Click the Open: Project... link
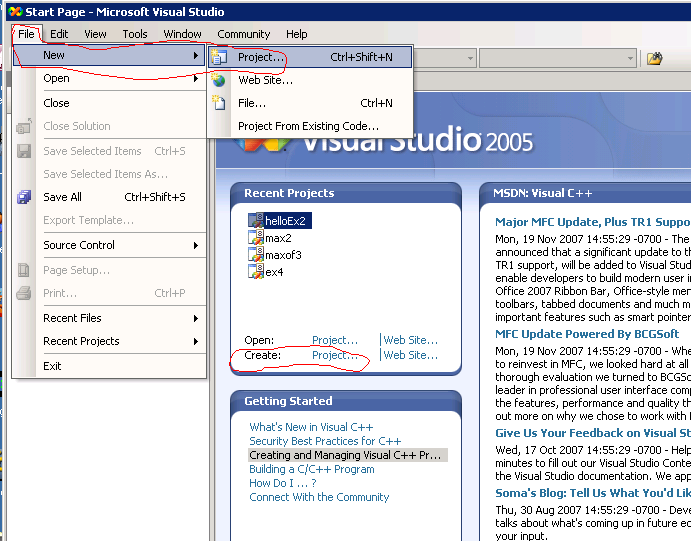This screenshot has height=545, width=695. click(335, 340)
